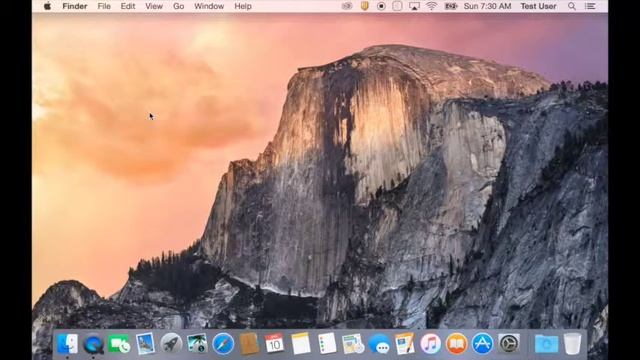Click the circular record status icon

click(x=381, y=6)
